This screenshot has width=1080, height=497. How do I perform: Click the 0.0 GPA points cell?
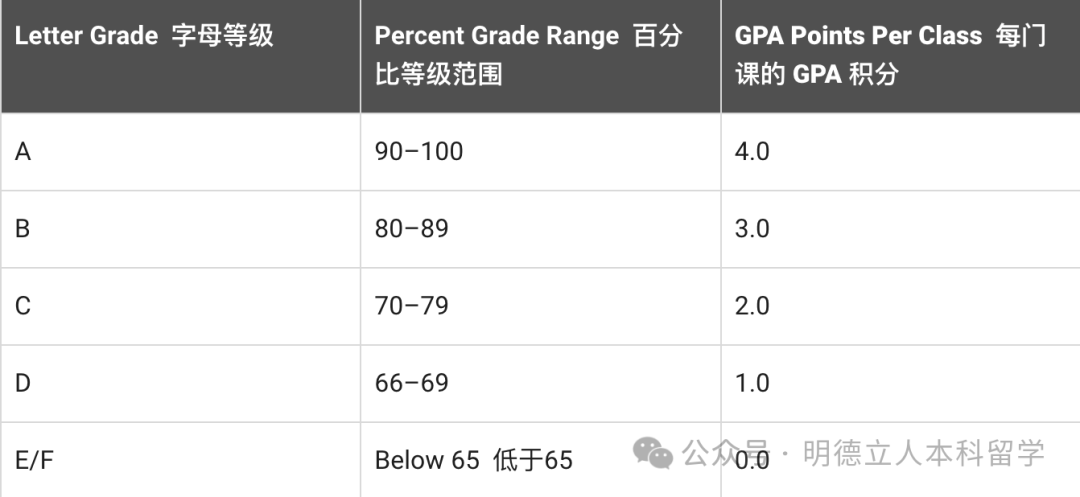point(752,460)
